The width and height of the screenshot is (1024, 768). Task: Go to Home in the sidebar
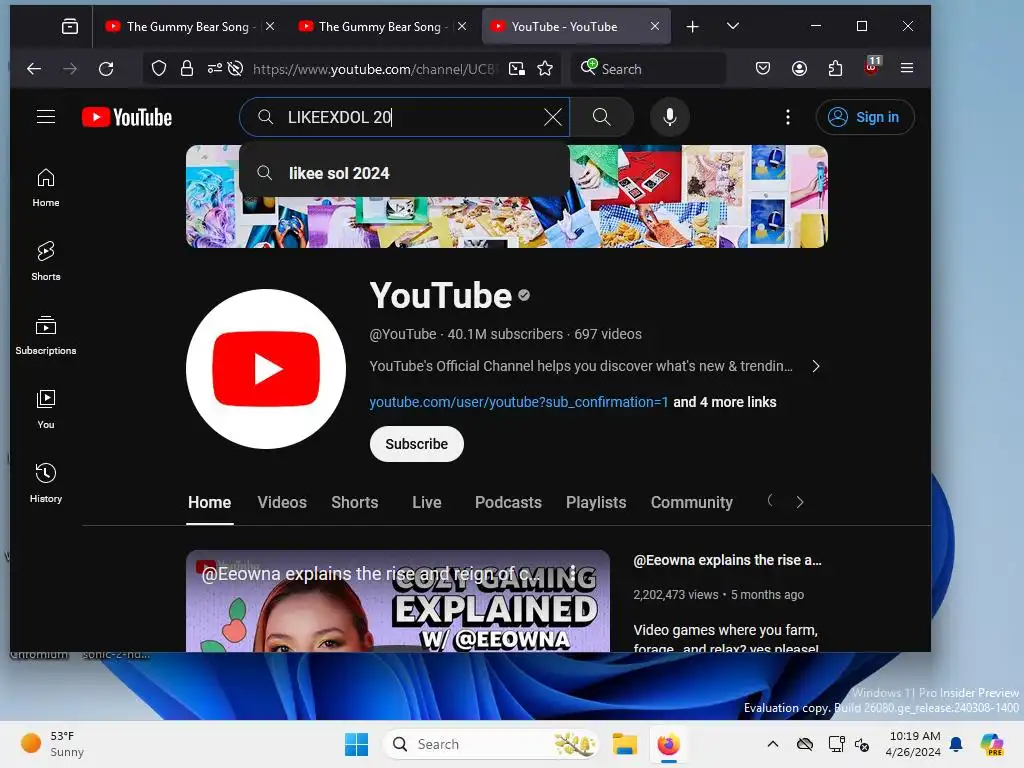(46, 188)
